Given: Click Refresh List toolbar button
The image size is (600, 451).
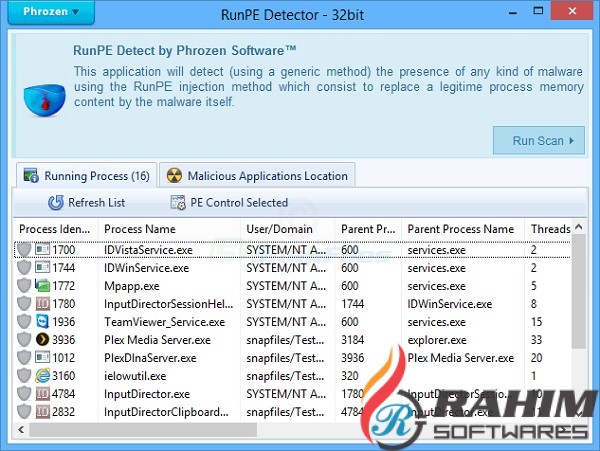Looking at the screenshot, I should (x=86, y=202).
